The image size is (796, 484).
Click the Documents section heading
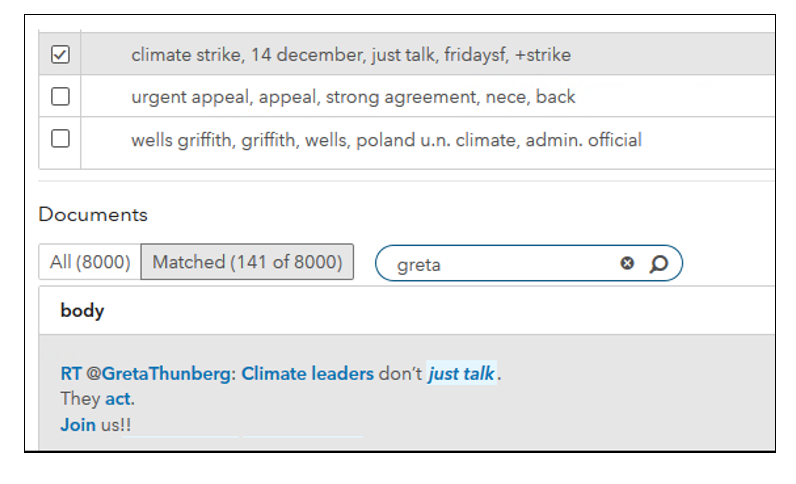[x=93, y=214]
